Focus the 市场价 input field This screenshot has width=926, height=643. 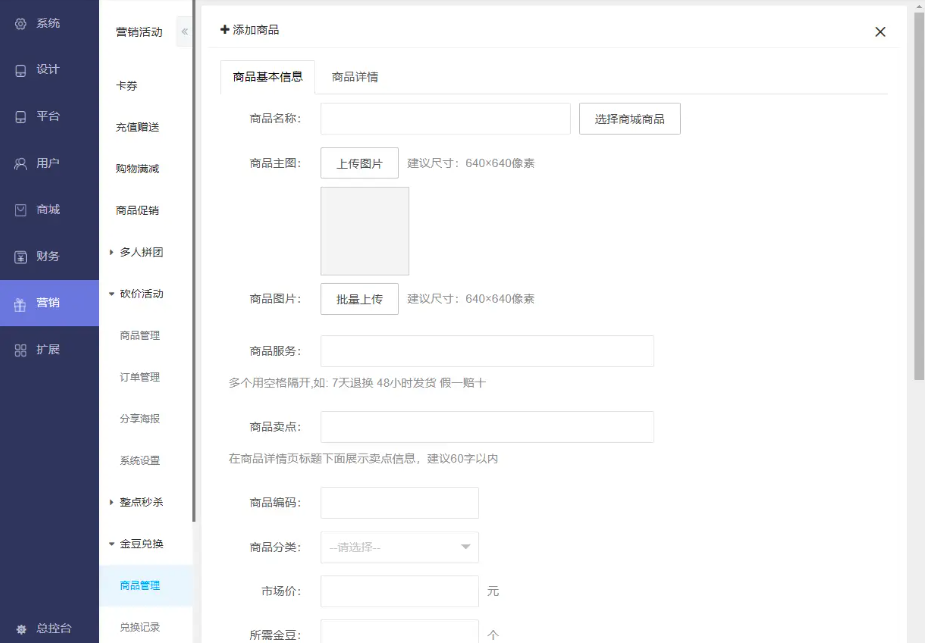399,591
